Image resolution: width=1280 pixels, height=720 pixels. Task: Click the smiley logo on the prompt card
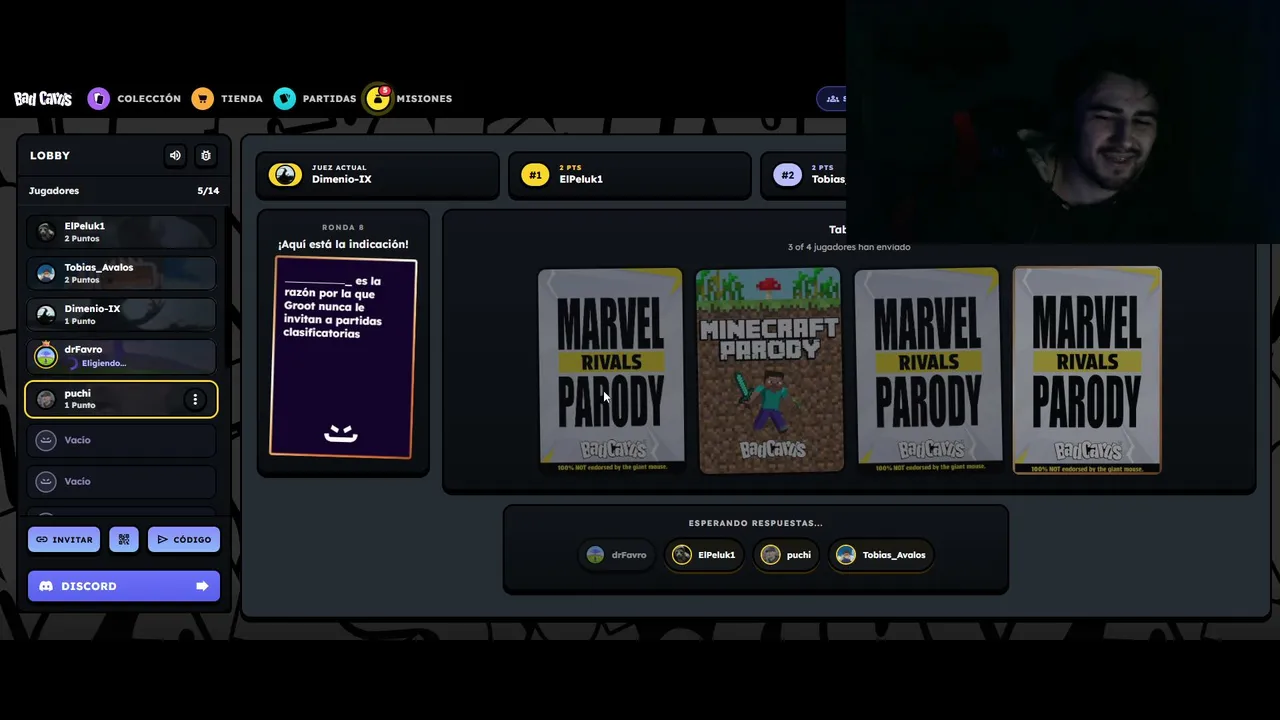click(341, 433)
